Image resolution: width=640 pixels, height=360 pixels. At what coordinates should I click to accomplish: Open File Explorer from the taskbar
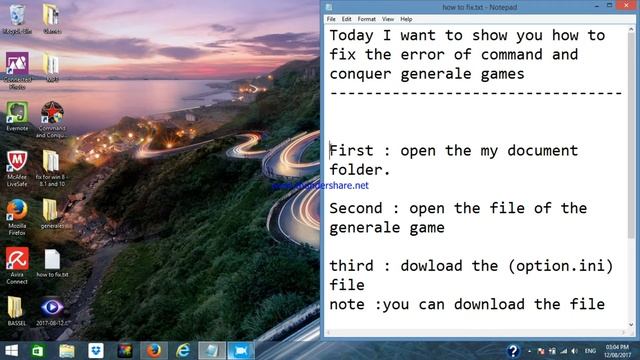pyautogui.click(x=67, y=351)
